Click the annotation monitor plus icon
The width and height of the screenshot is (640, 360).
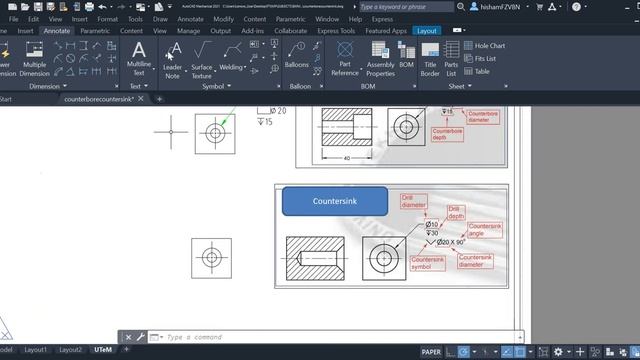click(x=580, y=352)
